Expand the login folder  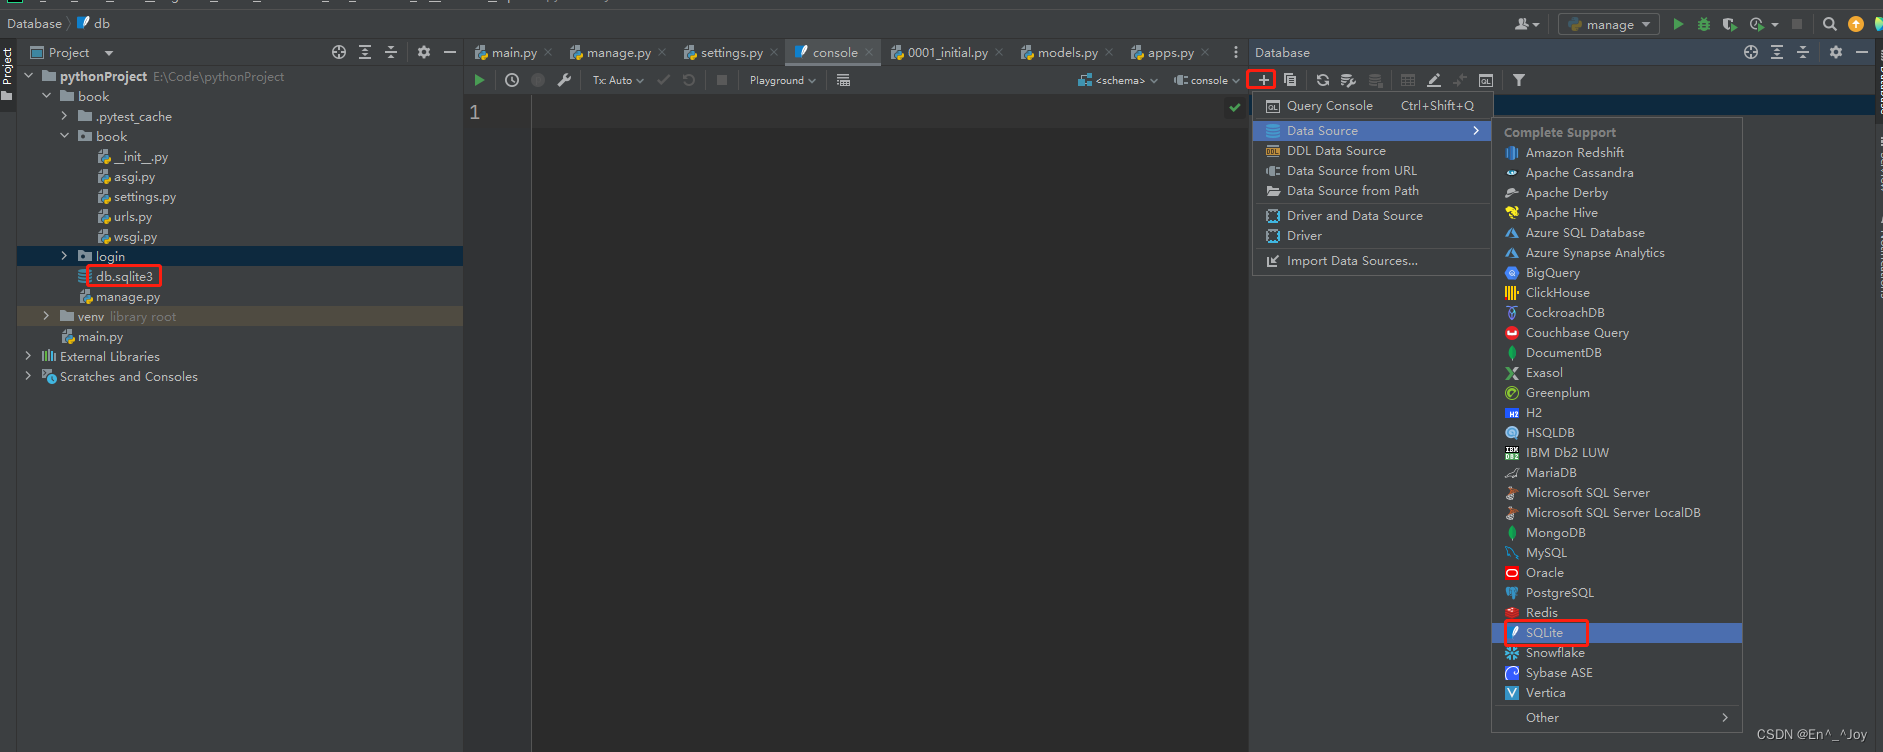65,256
